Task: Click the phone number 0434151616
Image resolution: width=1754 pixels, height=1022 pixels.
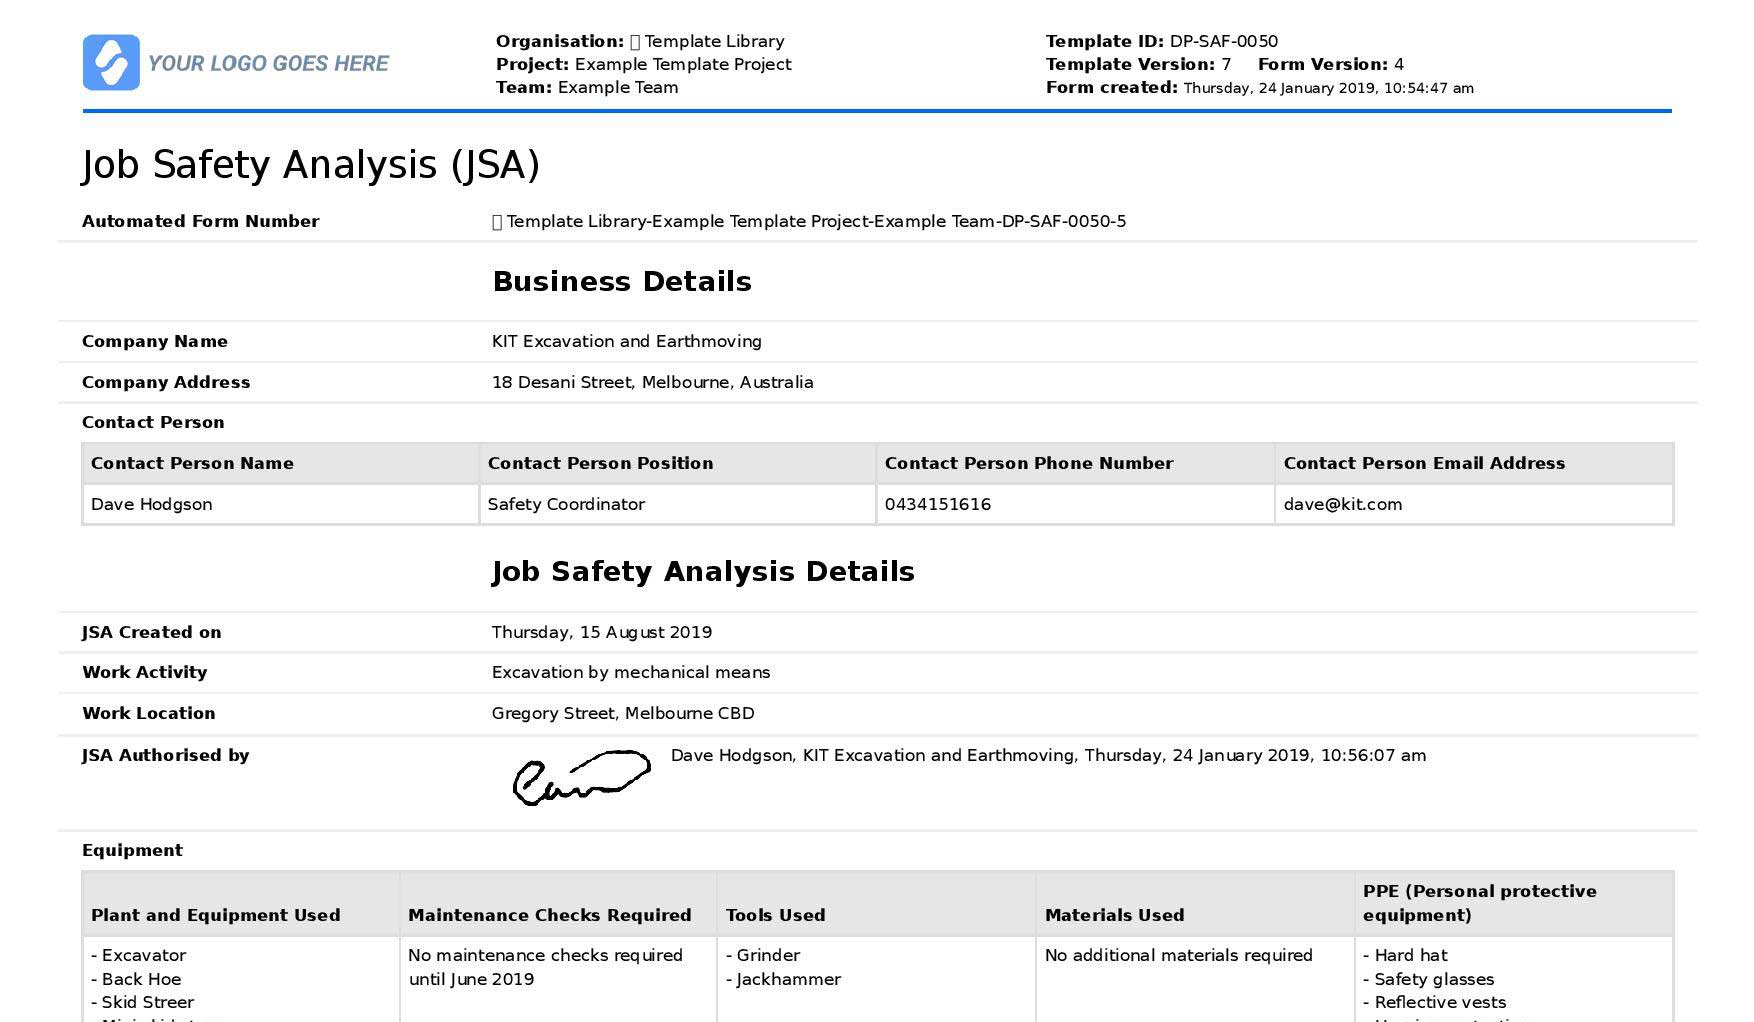Action: click(937, 504)
